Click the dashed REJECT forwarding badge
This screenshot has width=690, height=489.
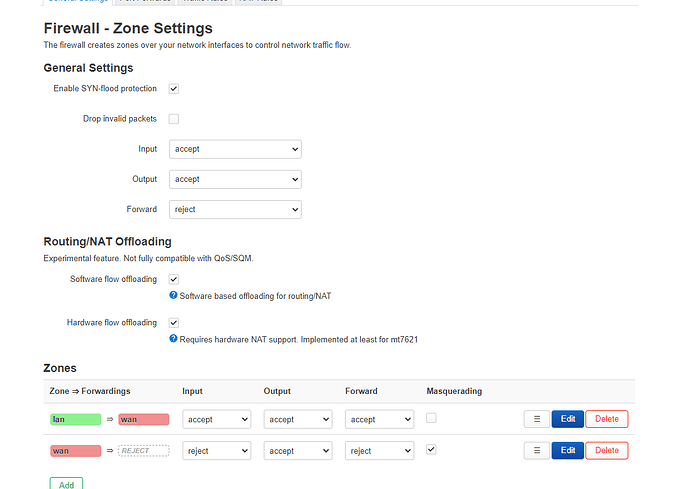point(143,451)
